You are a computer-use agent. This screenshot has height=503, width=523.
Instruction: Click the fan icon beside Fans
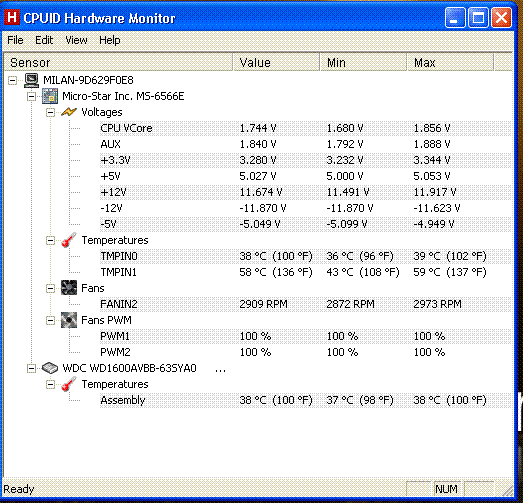(69, 288)
